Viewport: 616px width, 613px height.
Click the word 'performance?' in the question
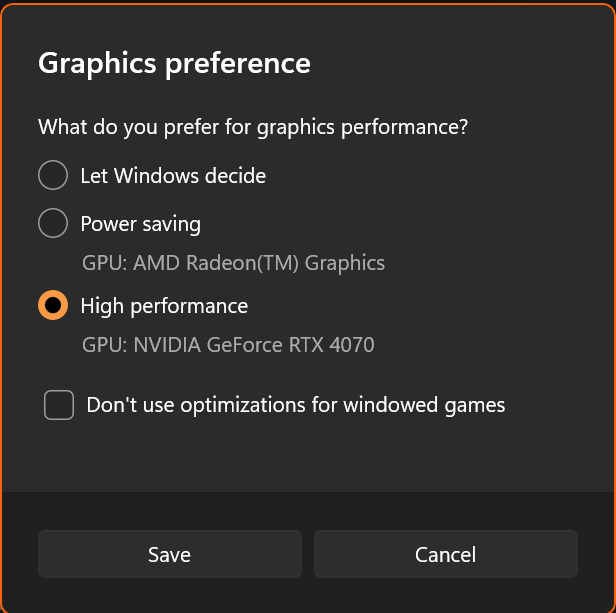404,128
